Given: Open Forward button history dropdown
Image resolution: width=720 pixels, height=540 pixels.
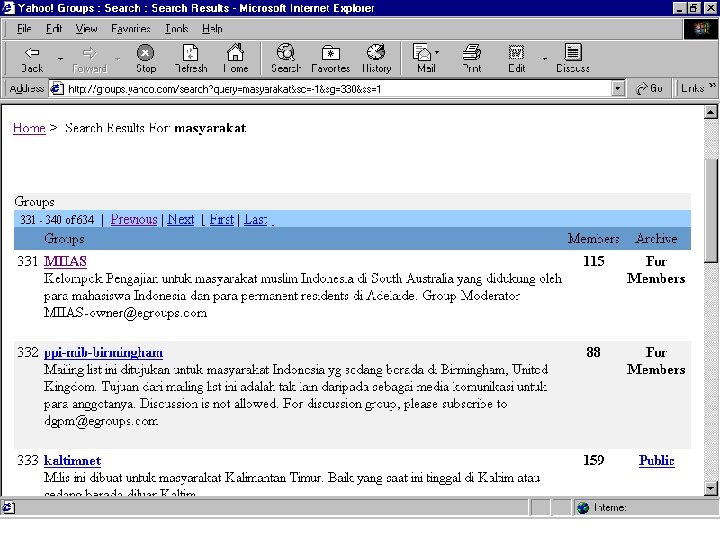Looking at the screenshot, I should click(118, 59).
